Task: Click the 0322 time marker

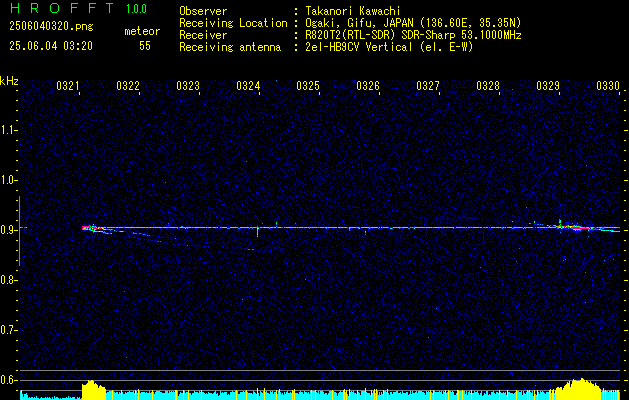Action: click(x=128, y=85)
